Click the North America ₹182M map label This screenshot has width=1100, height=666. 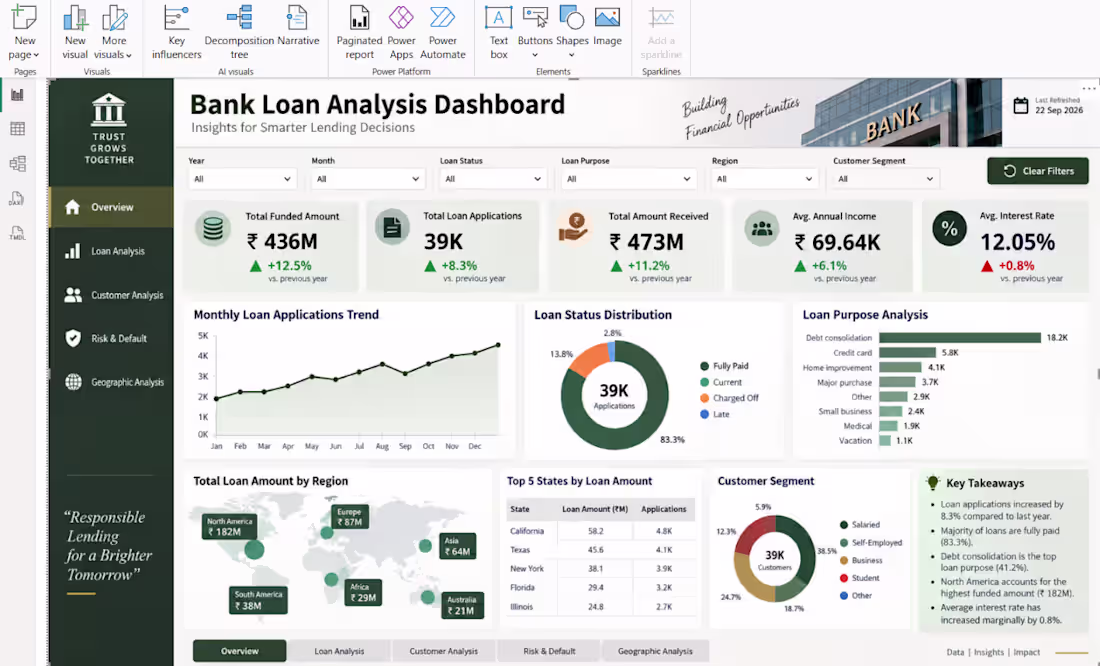(229, 527)
